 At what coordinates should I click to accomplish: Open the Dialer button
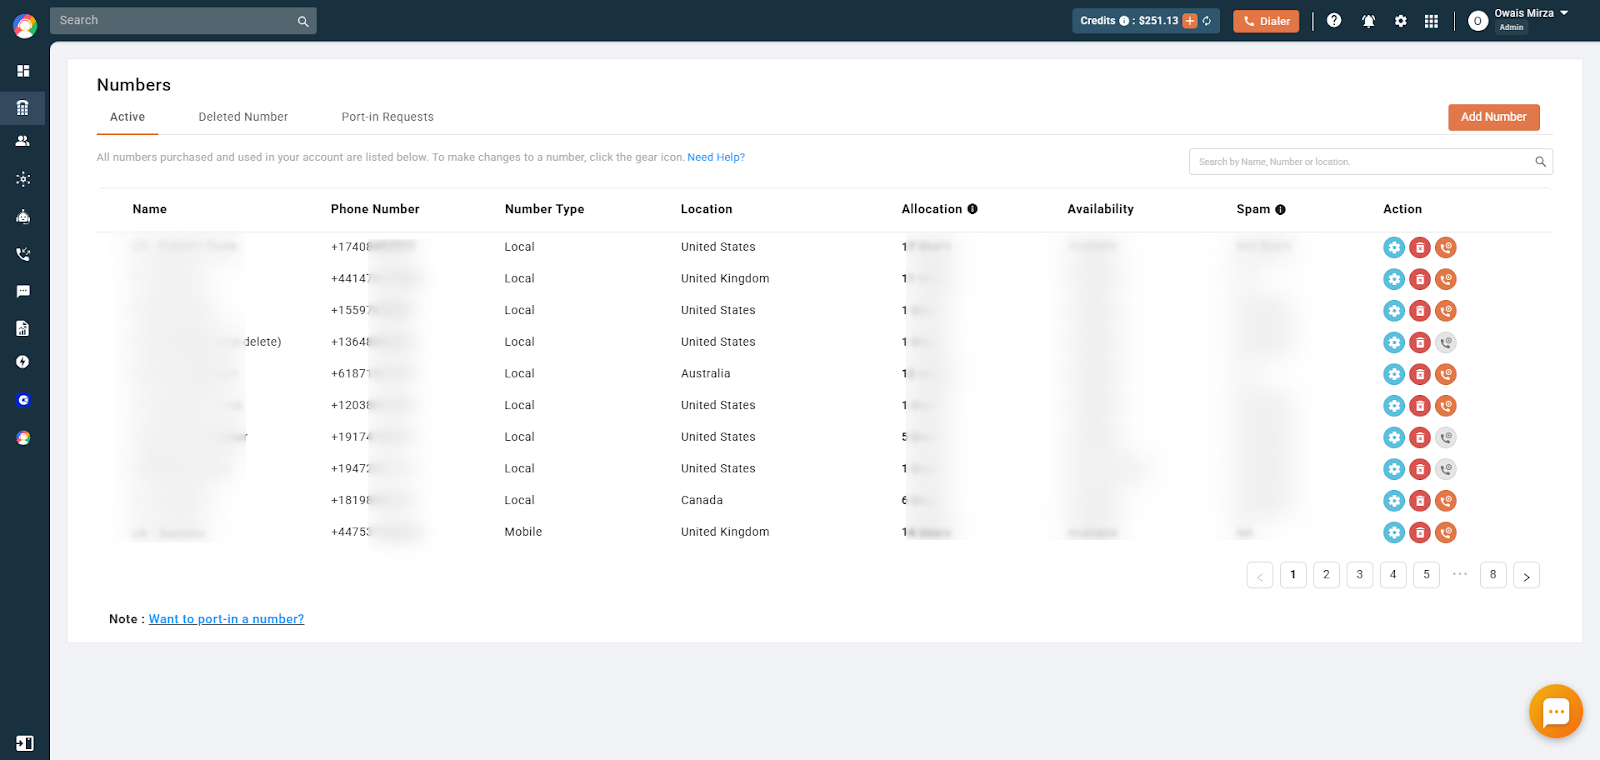[1266, 21]
